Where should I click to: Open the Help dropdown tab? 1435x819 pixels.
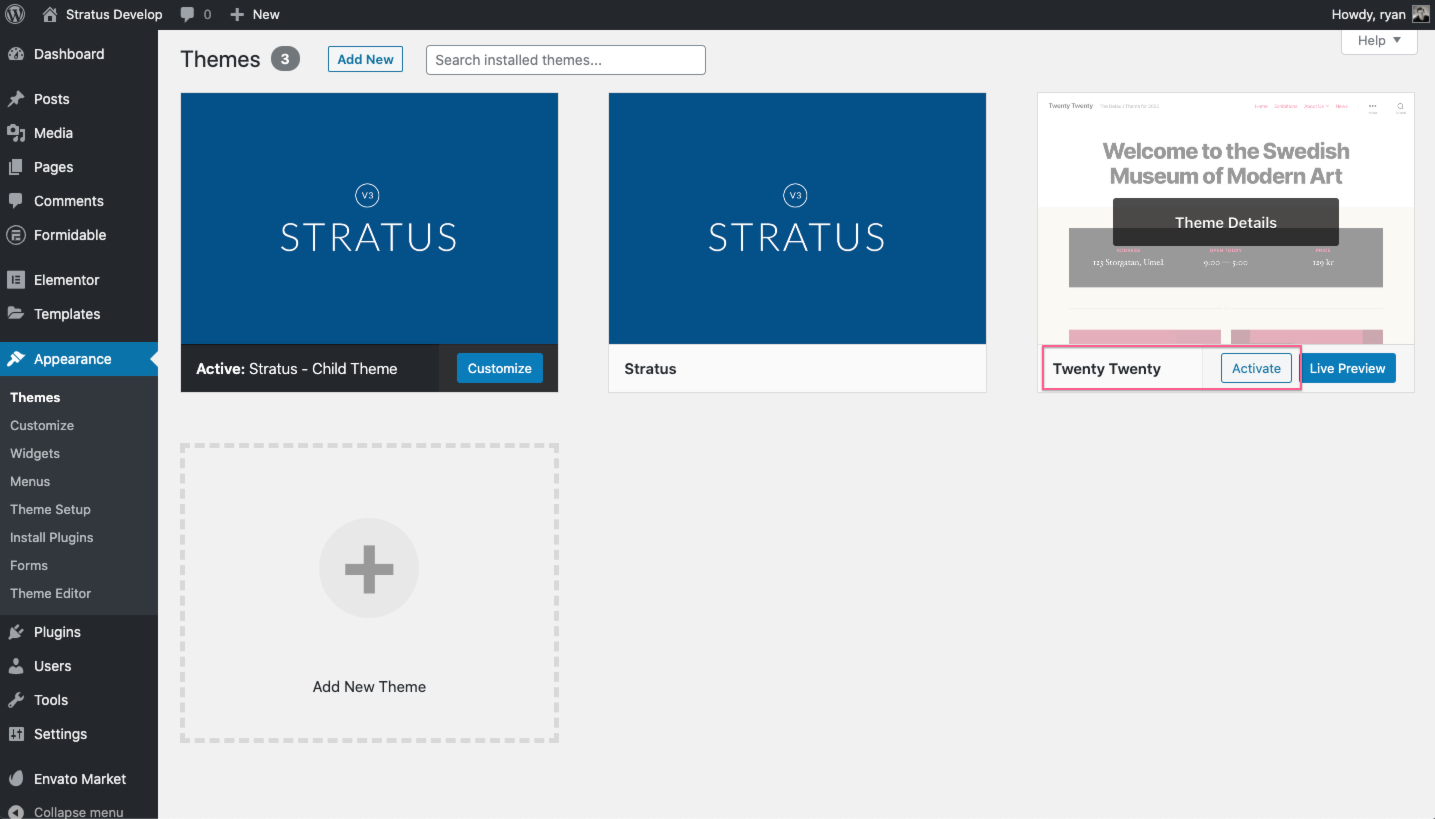point(1379,41)
